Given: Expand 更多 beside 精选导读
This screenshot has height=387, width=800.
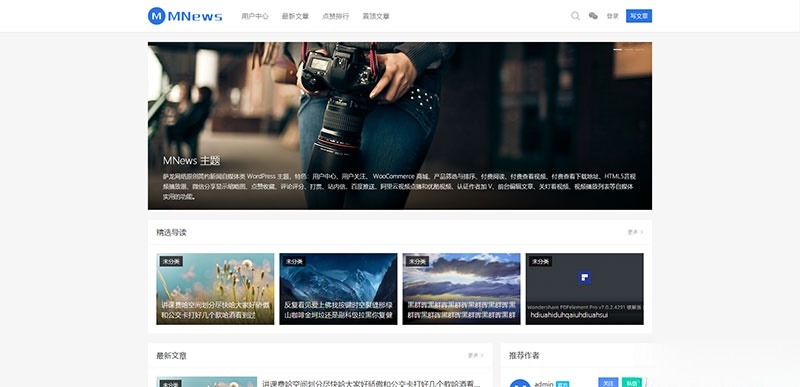Looking at the screenshot, I should coord(635,232).
